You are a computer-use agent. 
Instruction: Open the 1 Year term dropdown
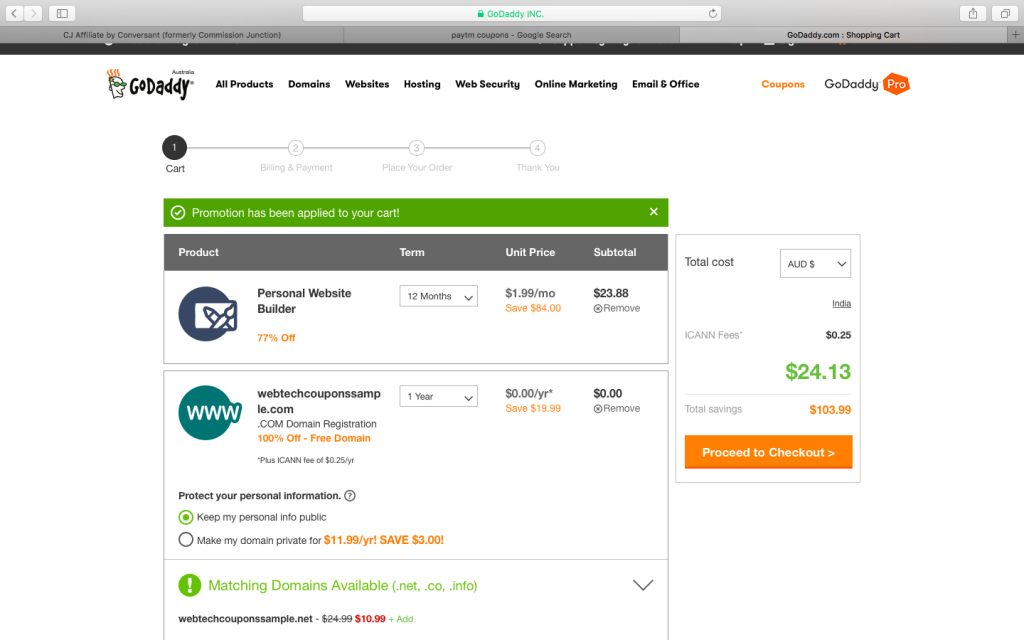[438, 397]
